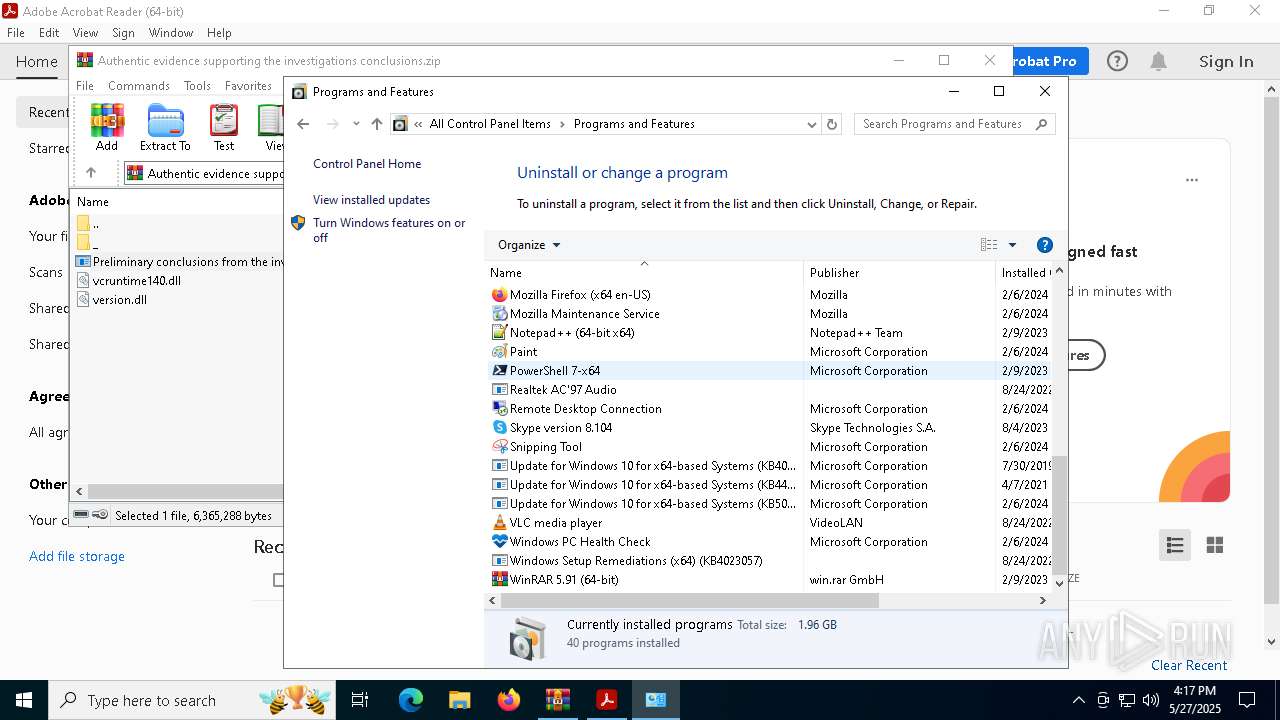Sort the list by the Publisher column

899,272
